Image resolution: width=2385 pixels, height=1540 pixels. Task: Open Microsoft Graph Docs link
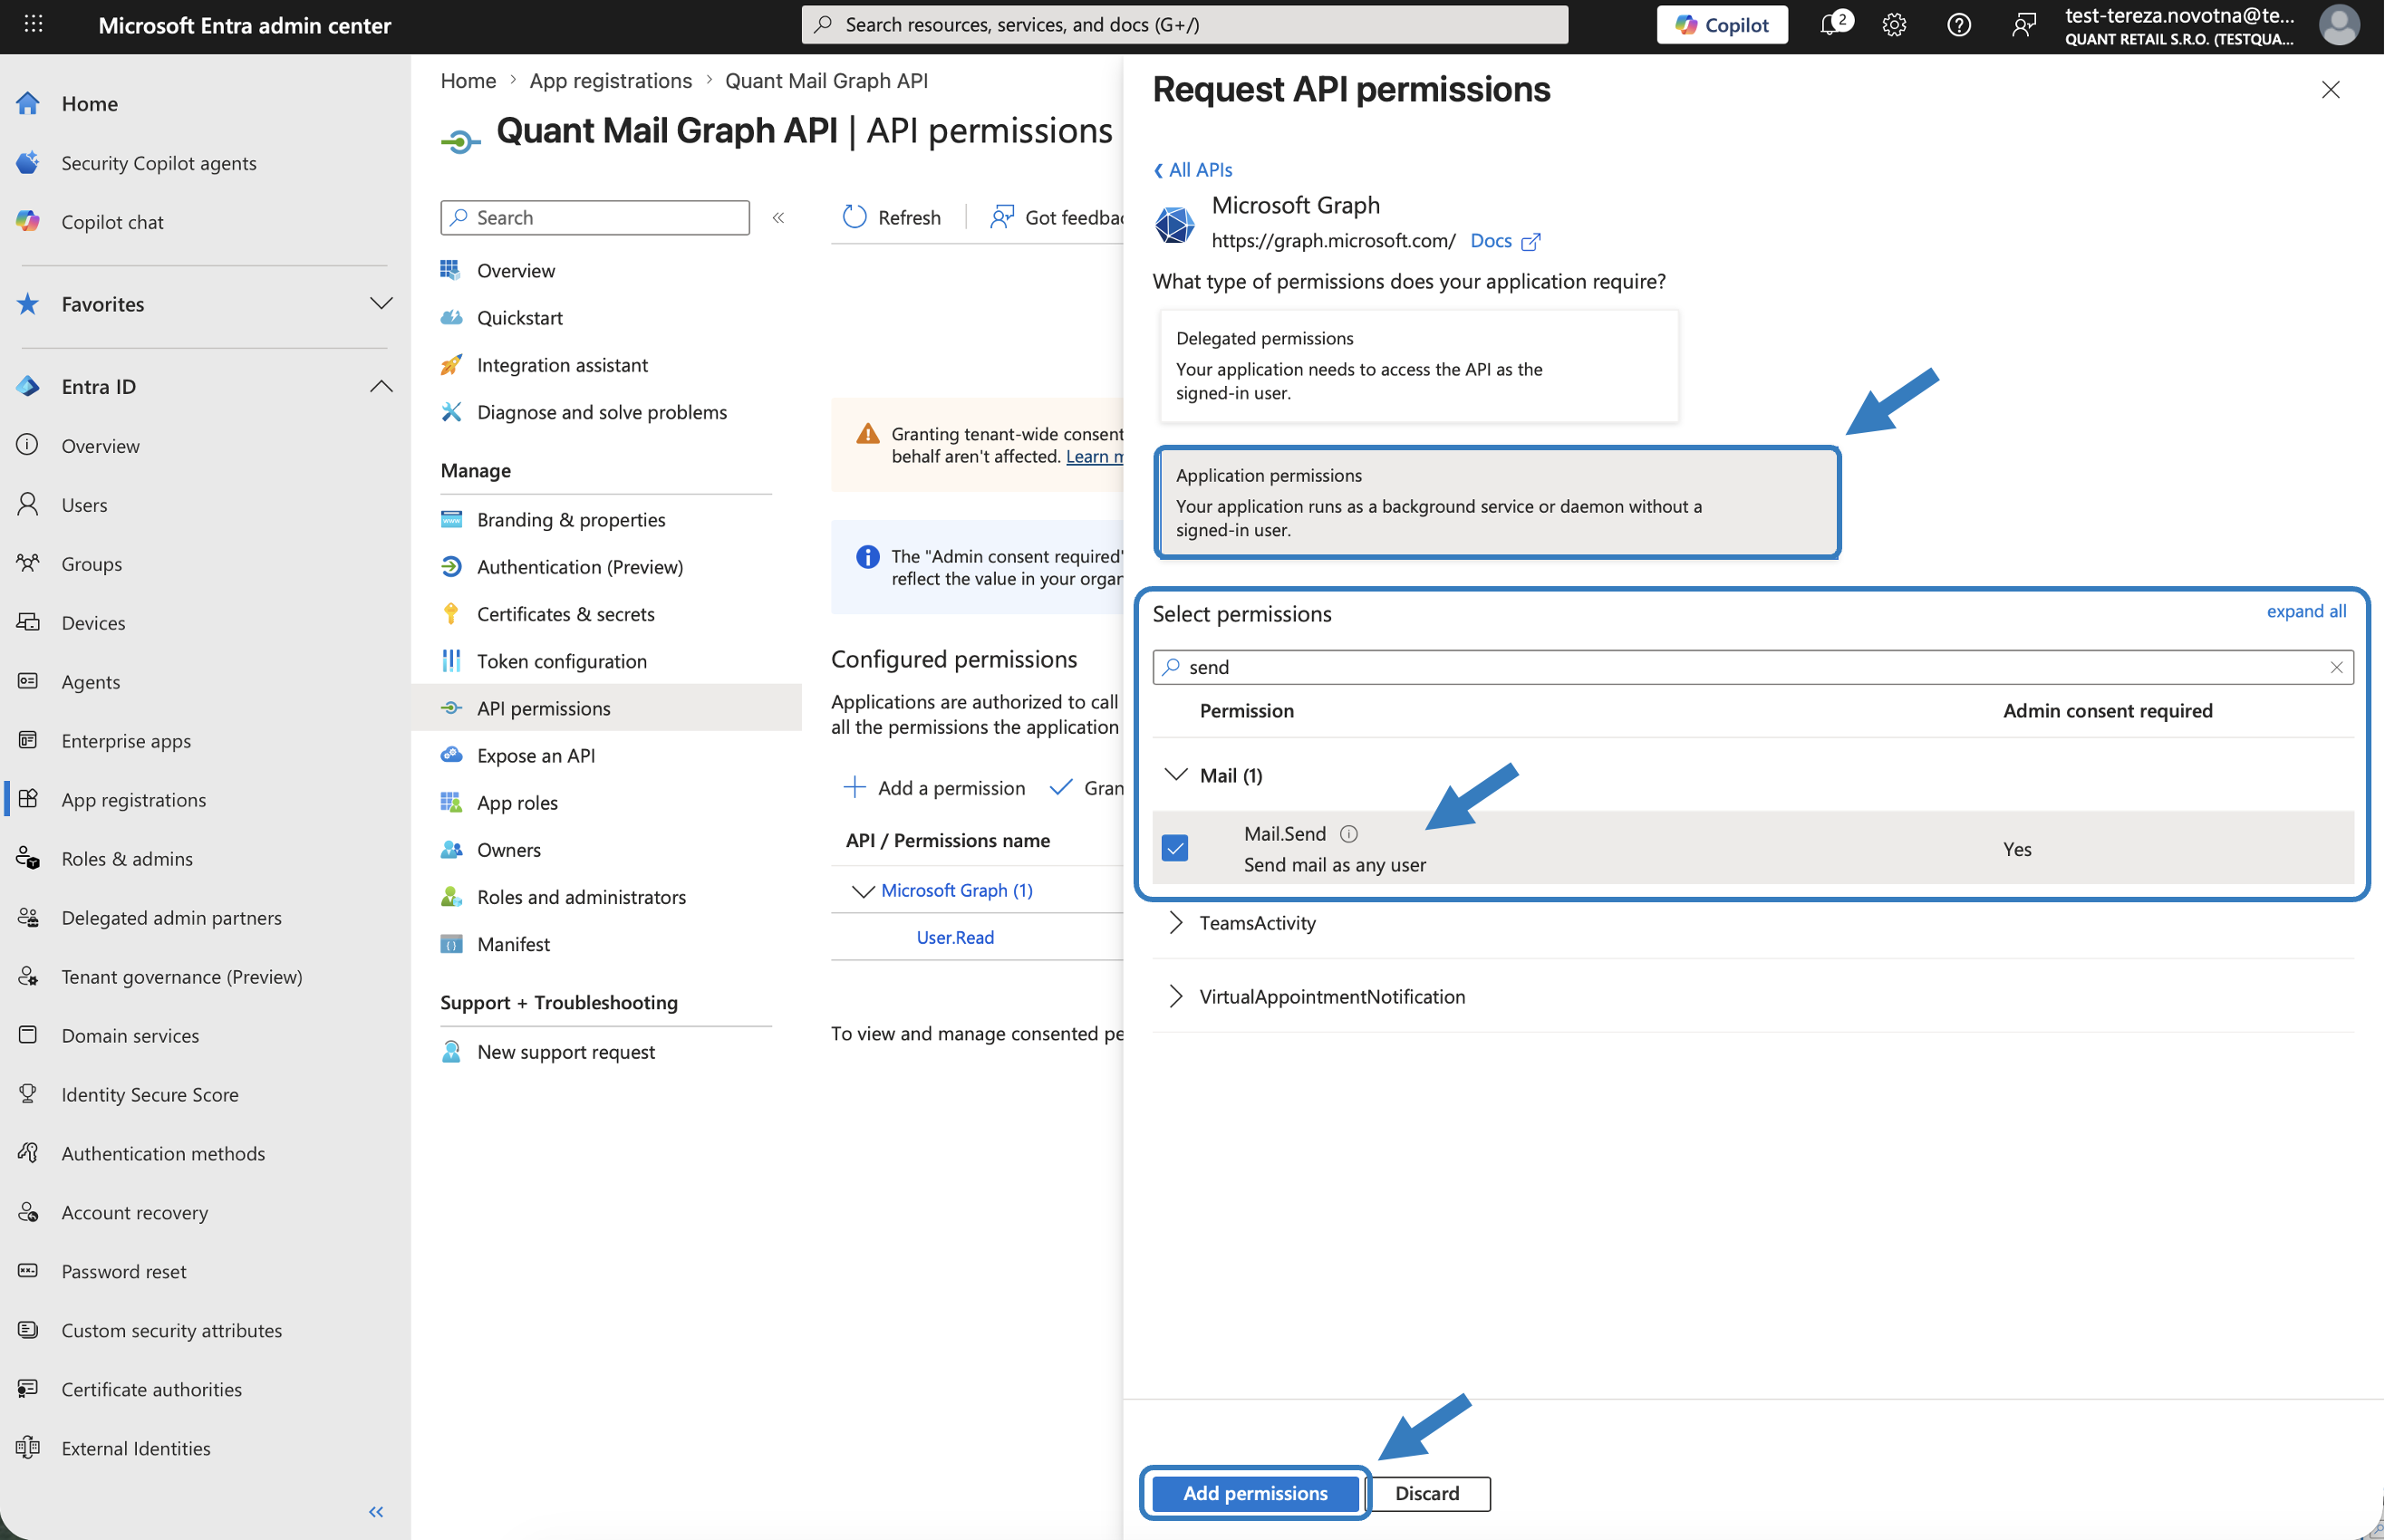click(1505, 240)
